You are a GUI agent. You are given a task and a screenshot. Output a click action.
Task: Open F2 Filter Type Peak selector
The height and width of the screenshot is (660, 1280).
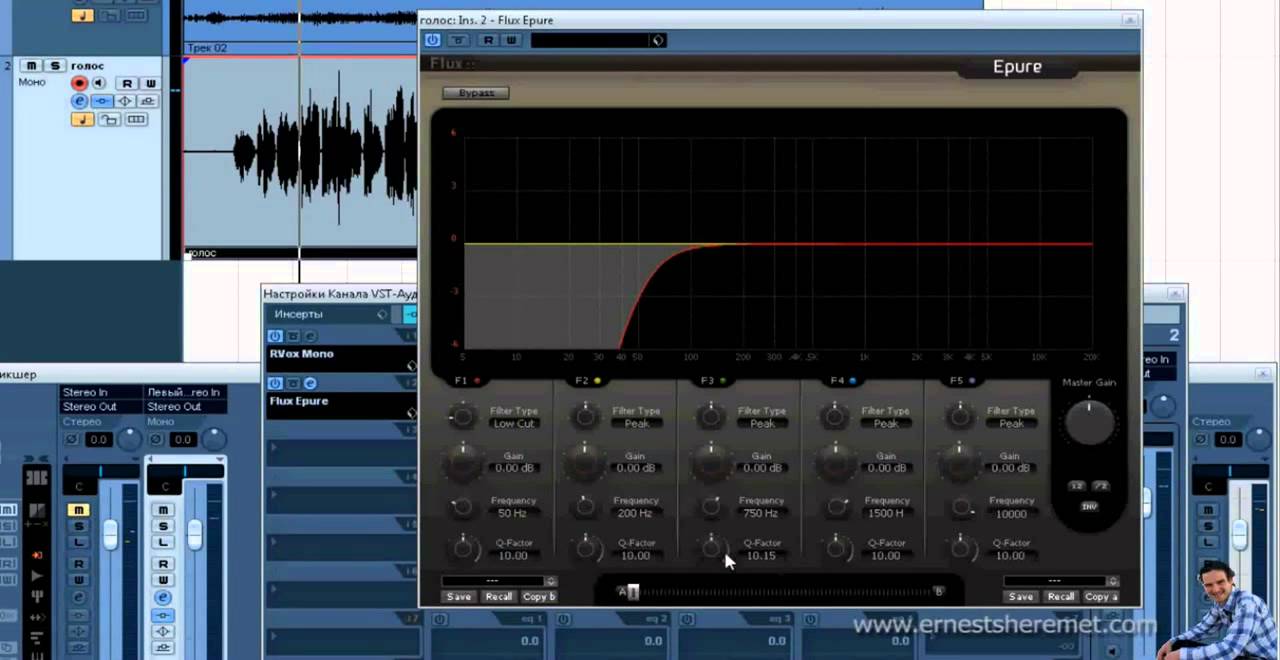tap(637, 424)
